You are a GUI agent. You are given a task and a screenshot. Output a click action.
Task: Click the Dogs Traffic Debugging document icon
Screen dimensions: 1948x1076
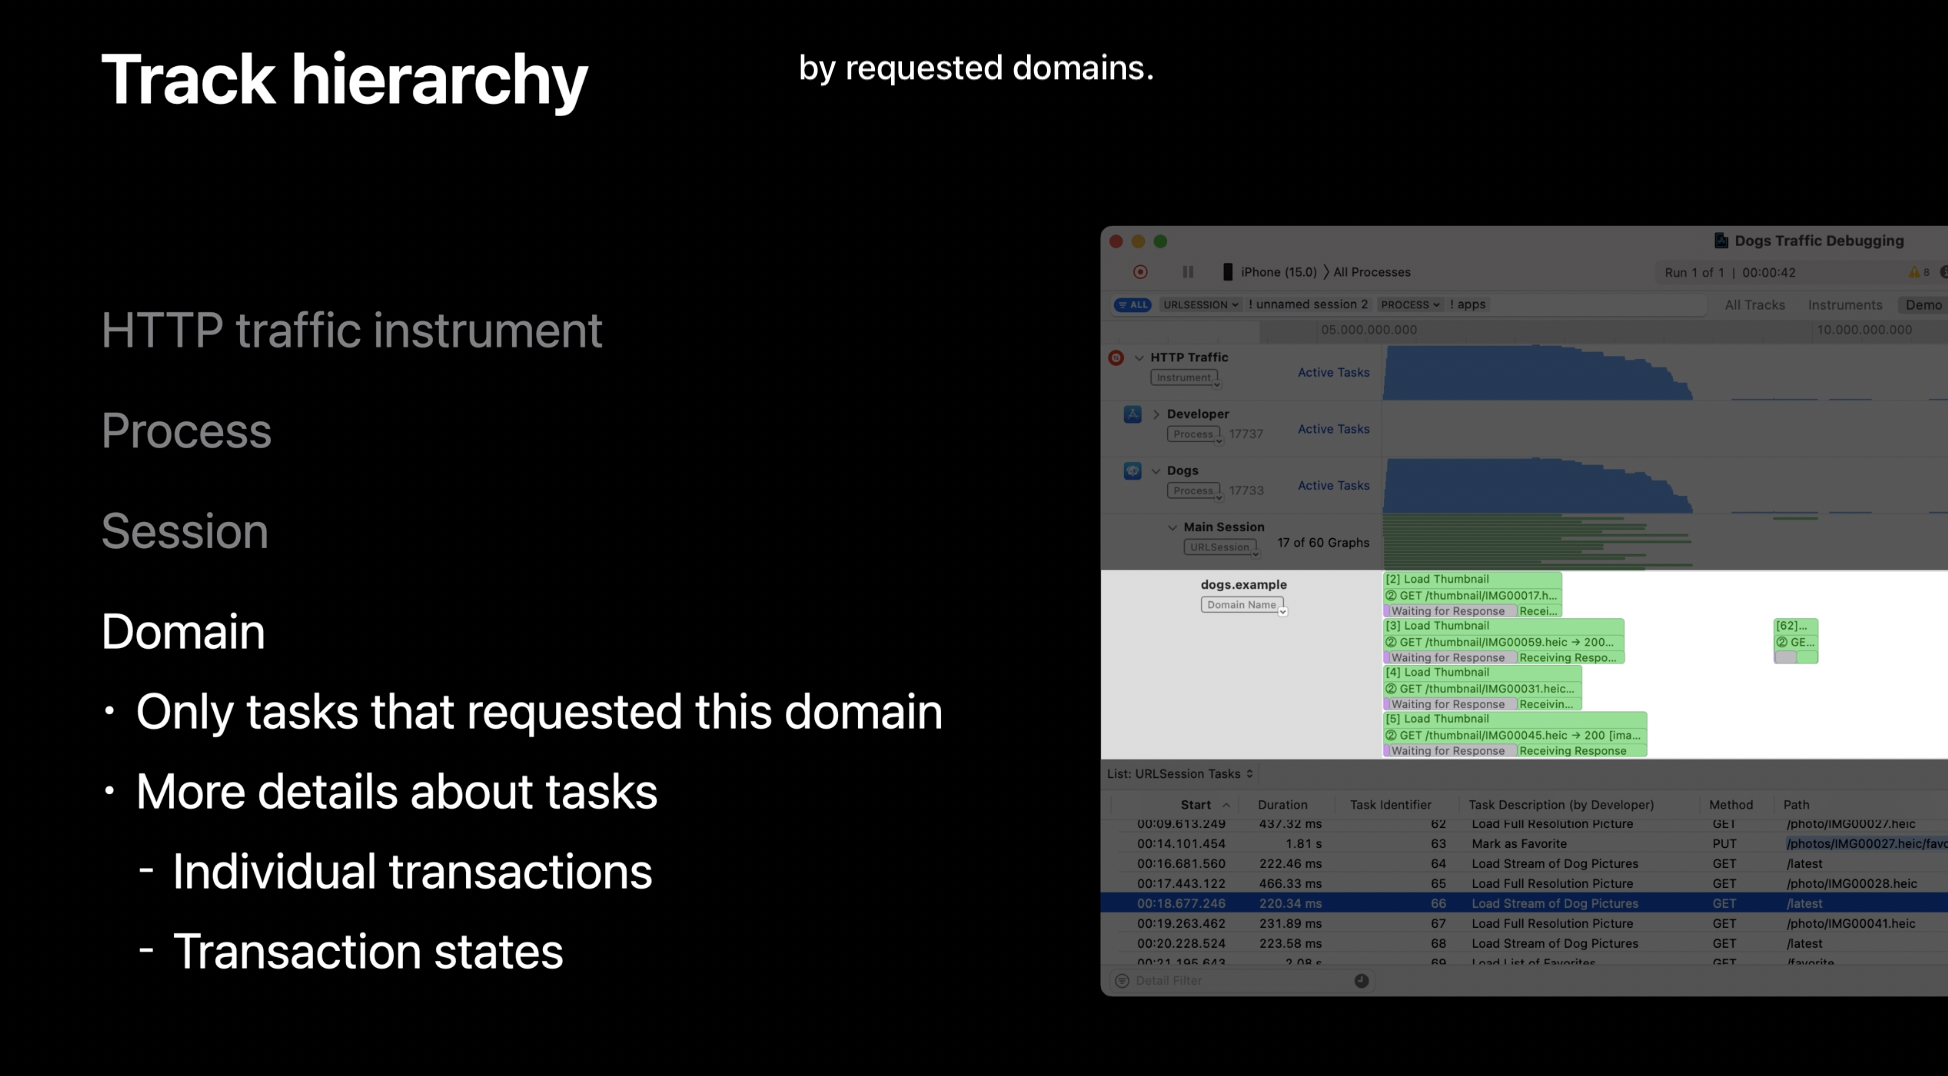(1721, 241)
